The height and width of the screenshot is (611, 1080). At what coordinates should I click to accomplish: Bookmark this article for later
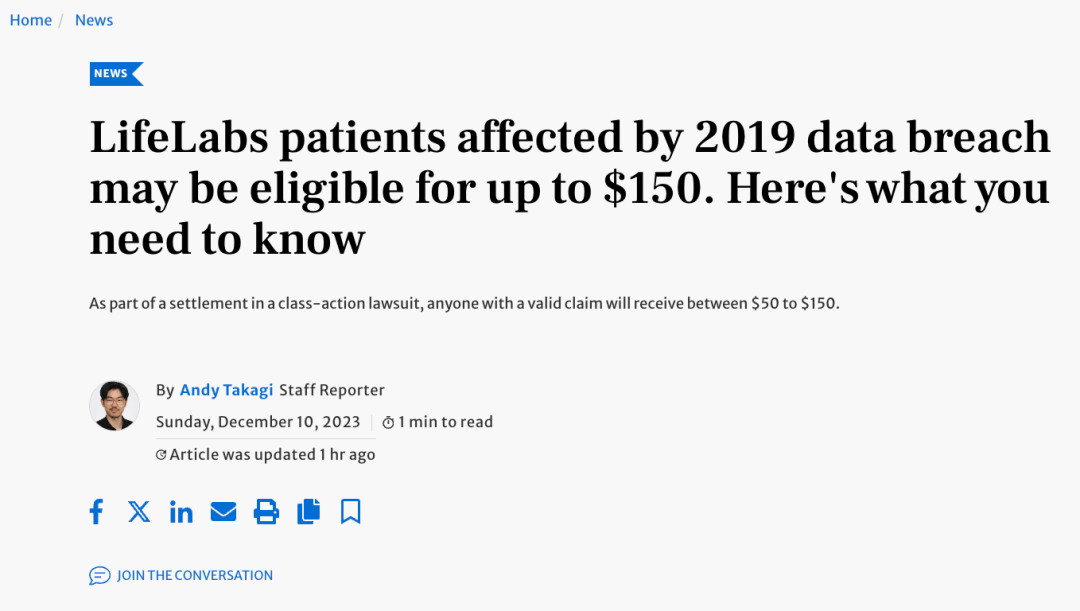pos(350,511)
